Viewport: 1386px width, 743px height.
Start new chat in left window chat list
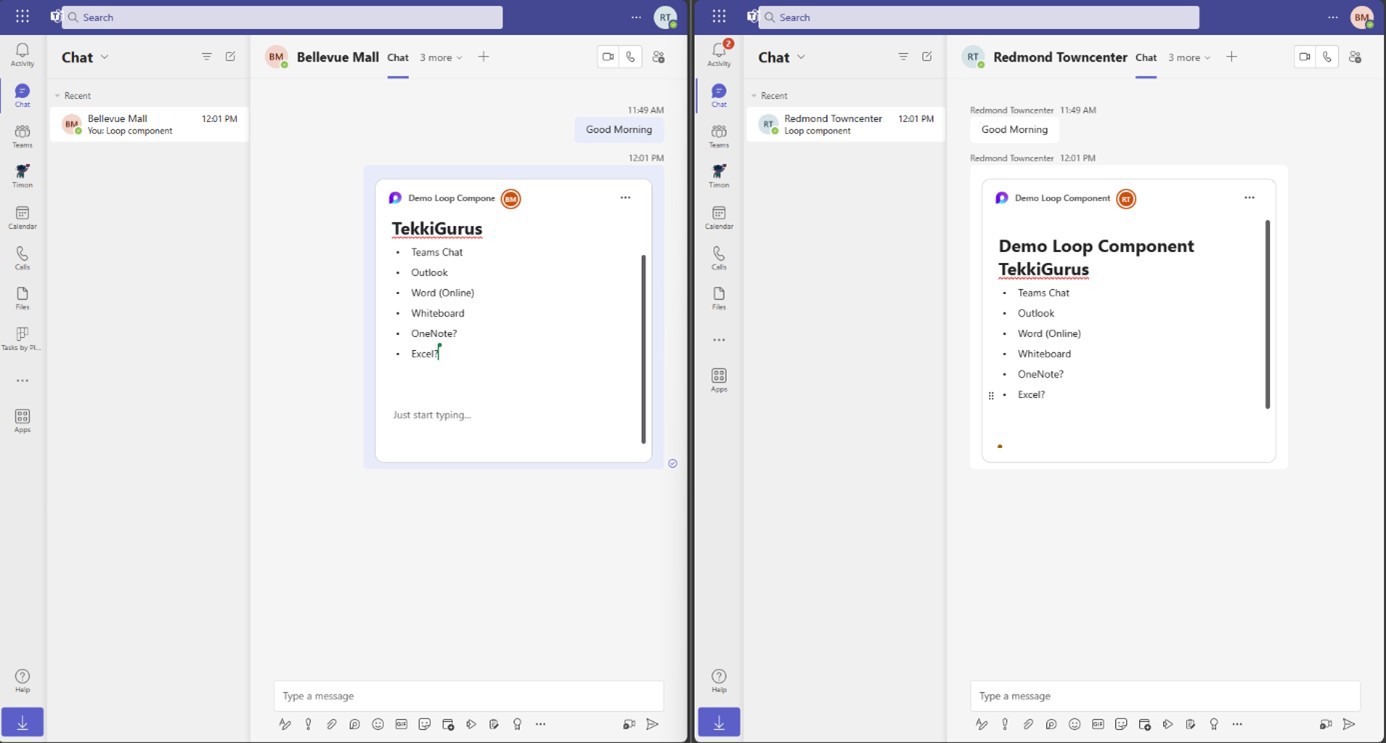pos(230,57)
